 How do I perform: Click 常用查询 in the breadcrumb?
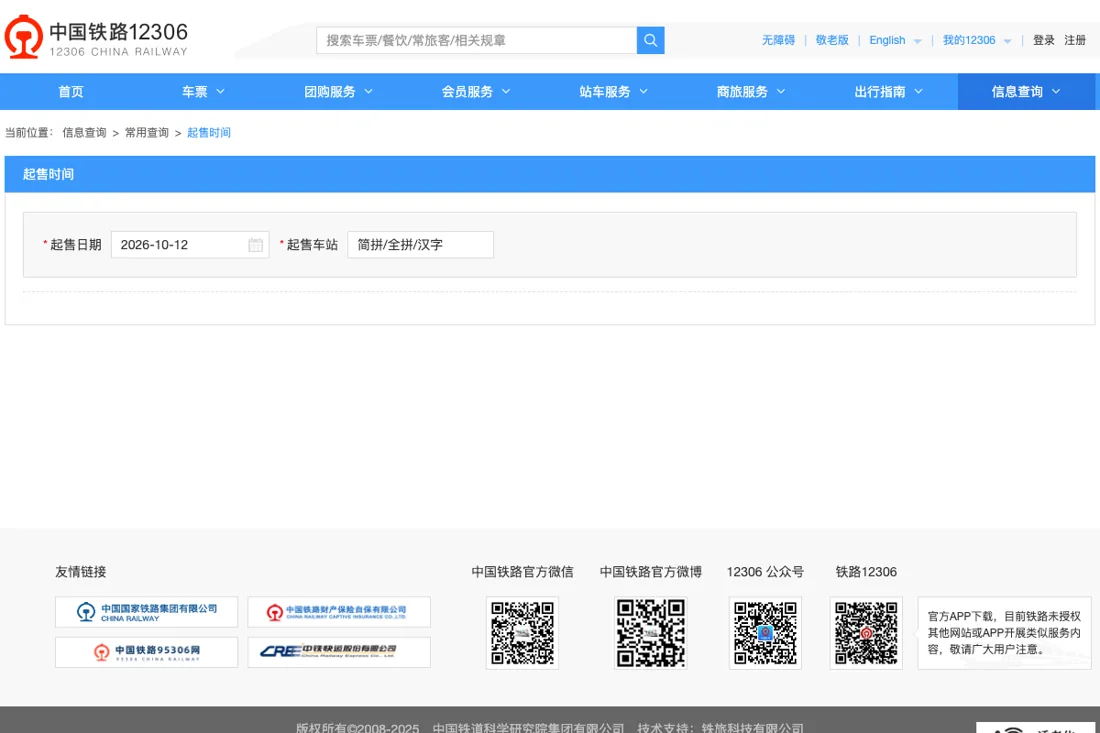click(147, 133)
